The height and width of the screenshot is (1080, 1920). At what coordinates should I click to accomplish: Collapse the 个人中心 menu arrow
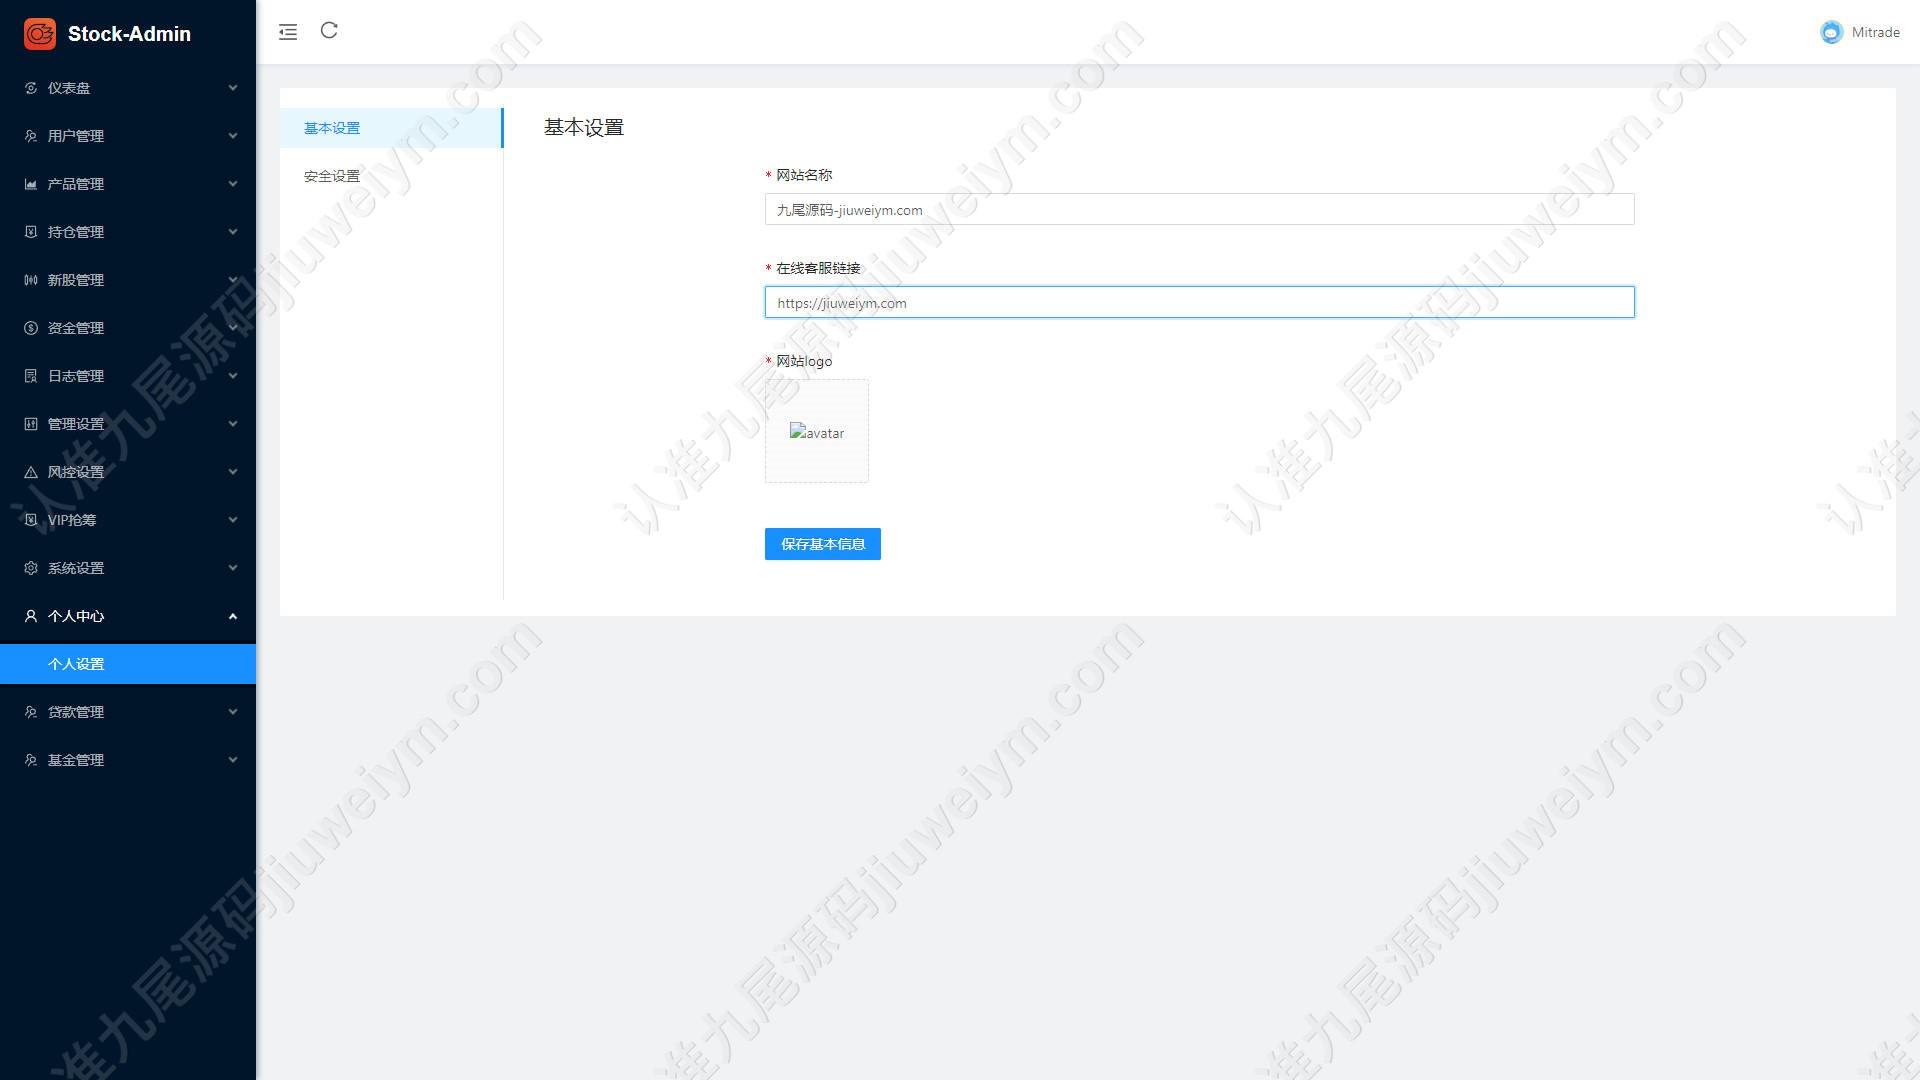point(233,616)
